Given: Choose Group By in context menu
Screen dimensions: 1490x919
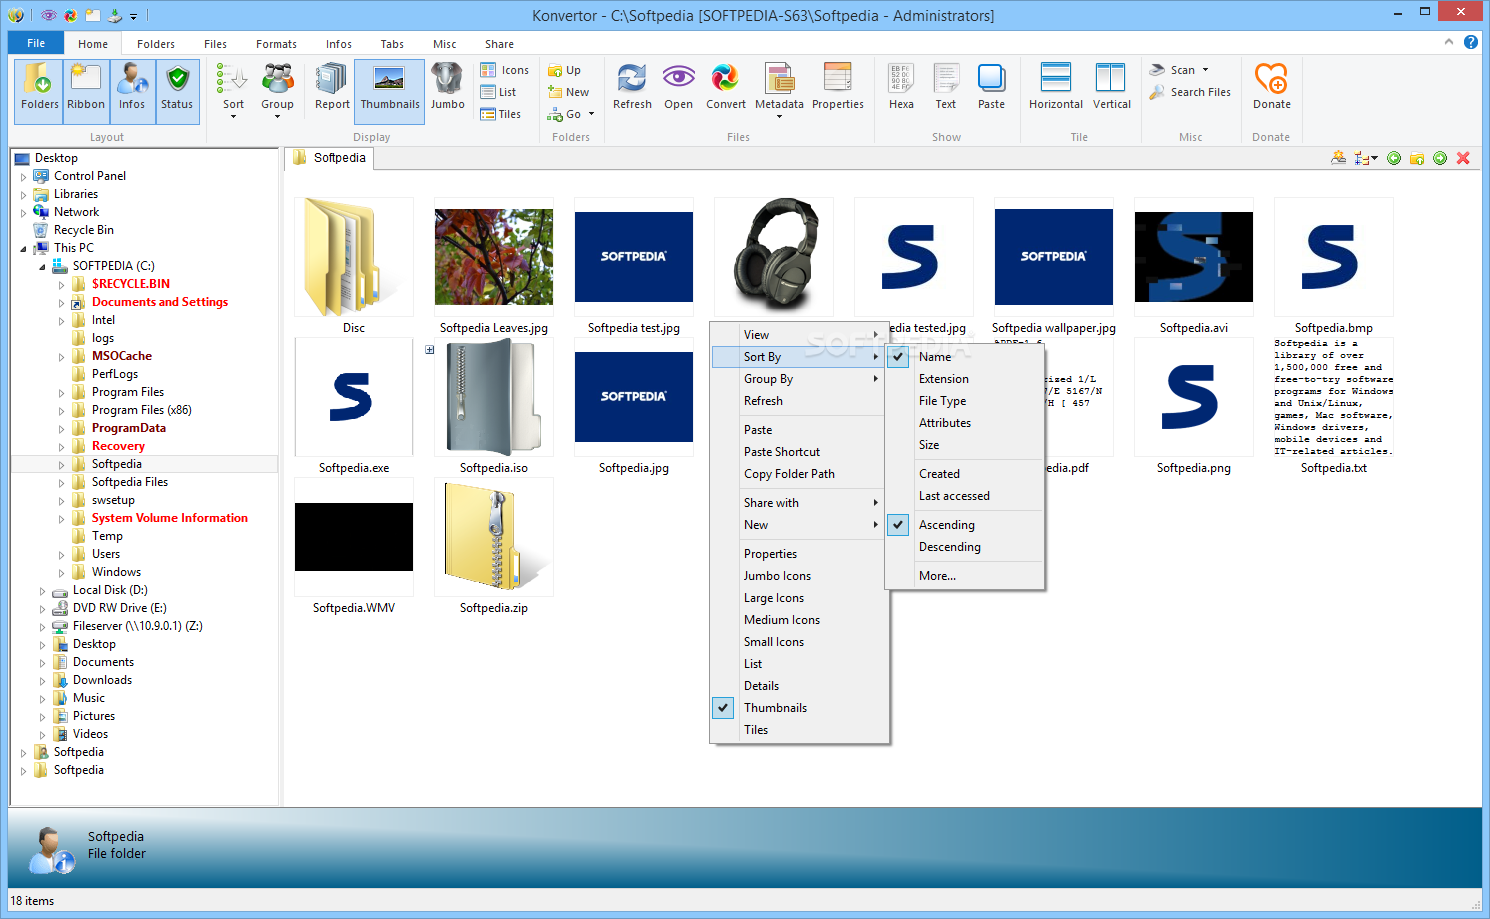Looking at the screenshot, I should (799, 379).
